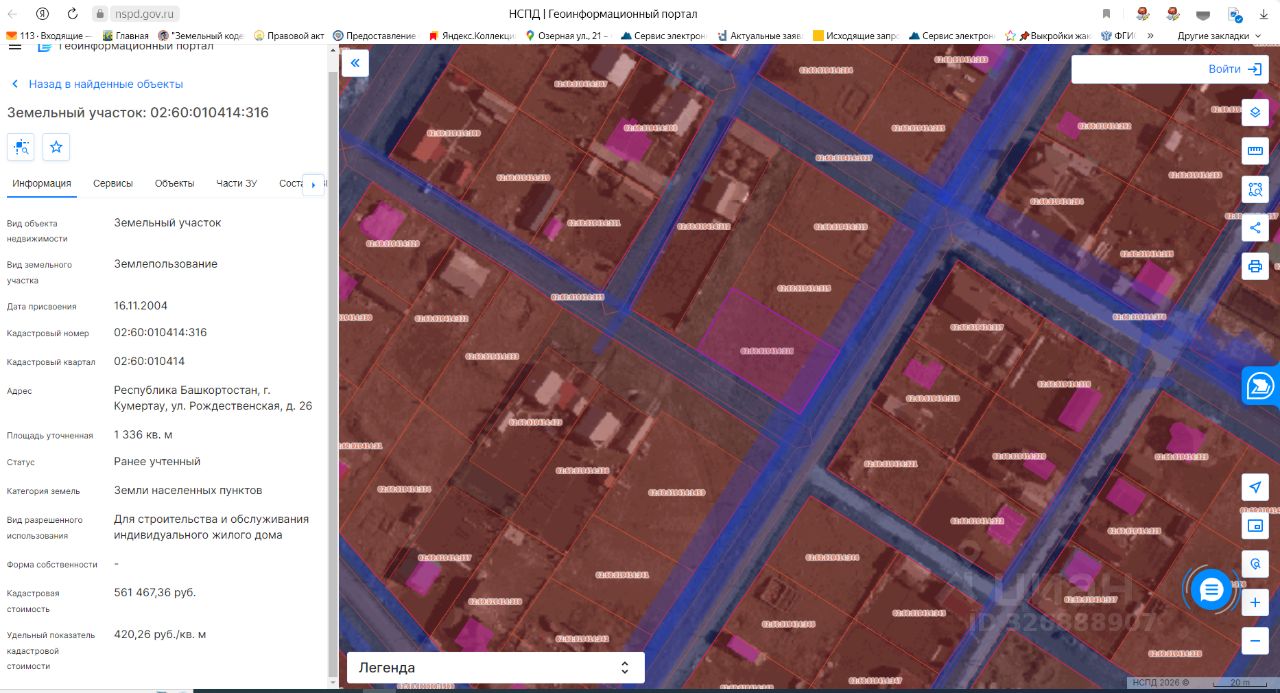This screenshot has height=693, width=1280.
Task: Reload the browser page
Action: coord(72,14)
